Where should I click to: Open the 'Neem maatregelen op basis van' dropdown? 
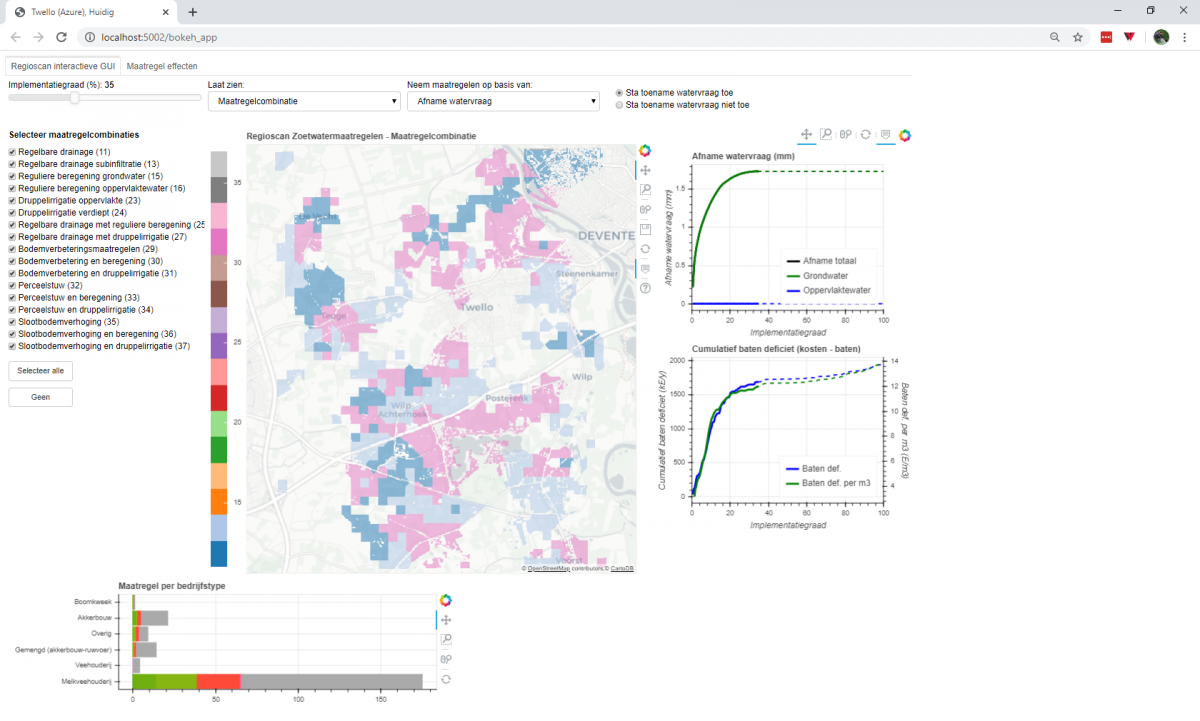[503, 101]
